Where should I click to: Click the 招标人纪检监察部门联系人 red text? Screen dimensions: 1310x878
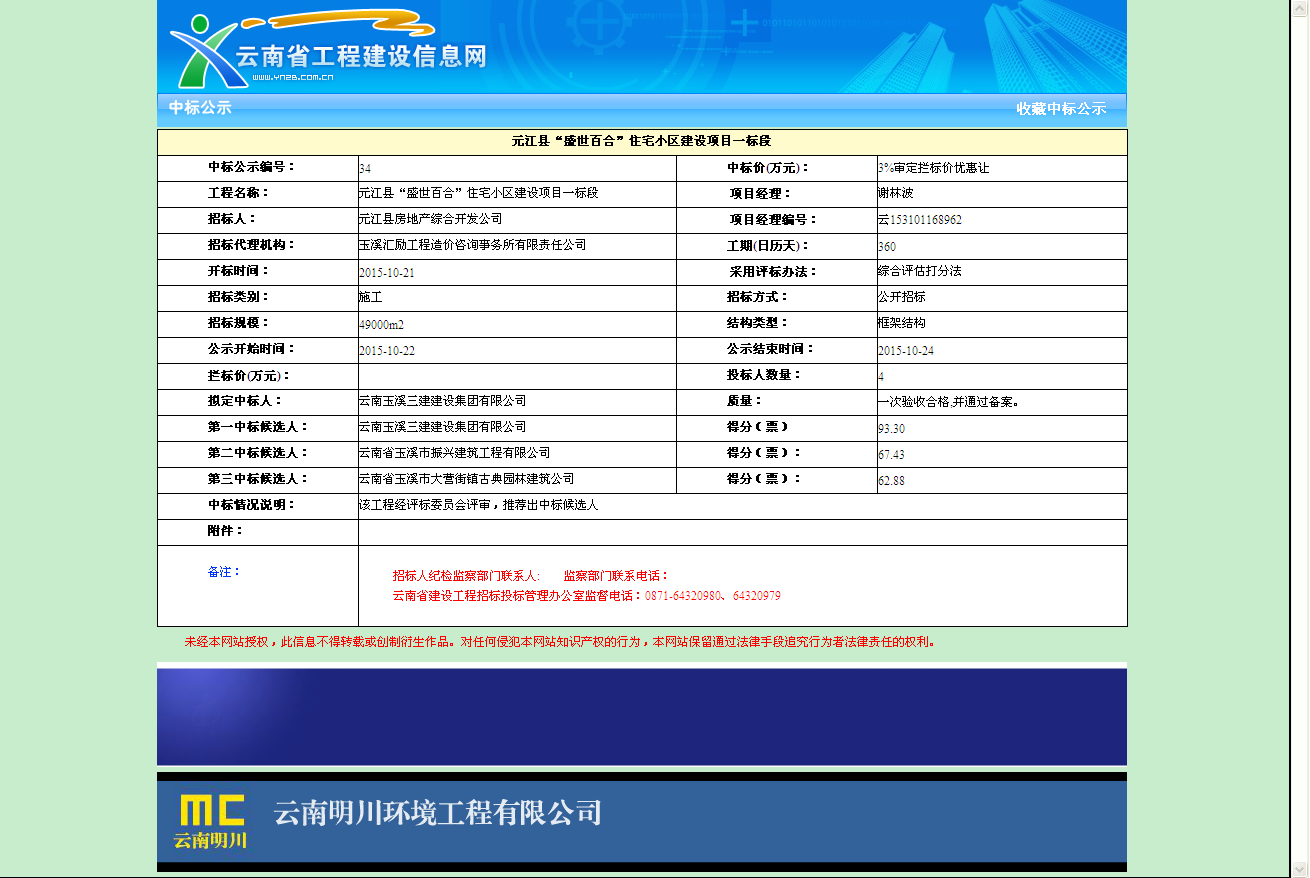click(466, 576)
